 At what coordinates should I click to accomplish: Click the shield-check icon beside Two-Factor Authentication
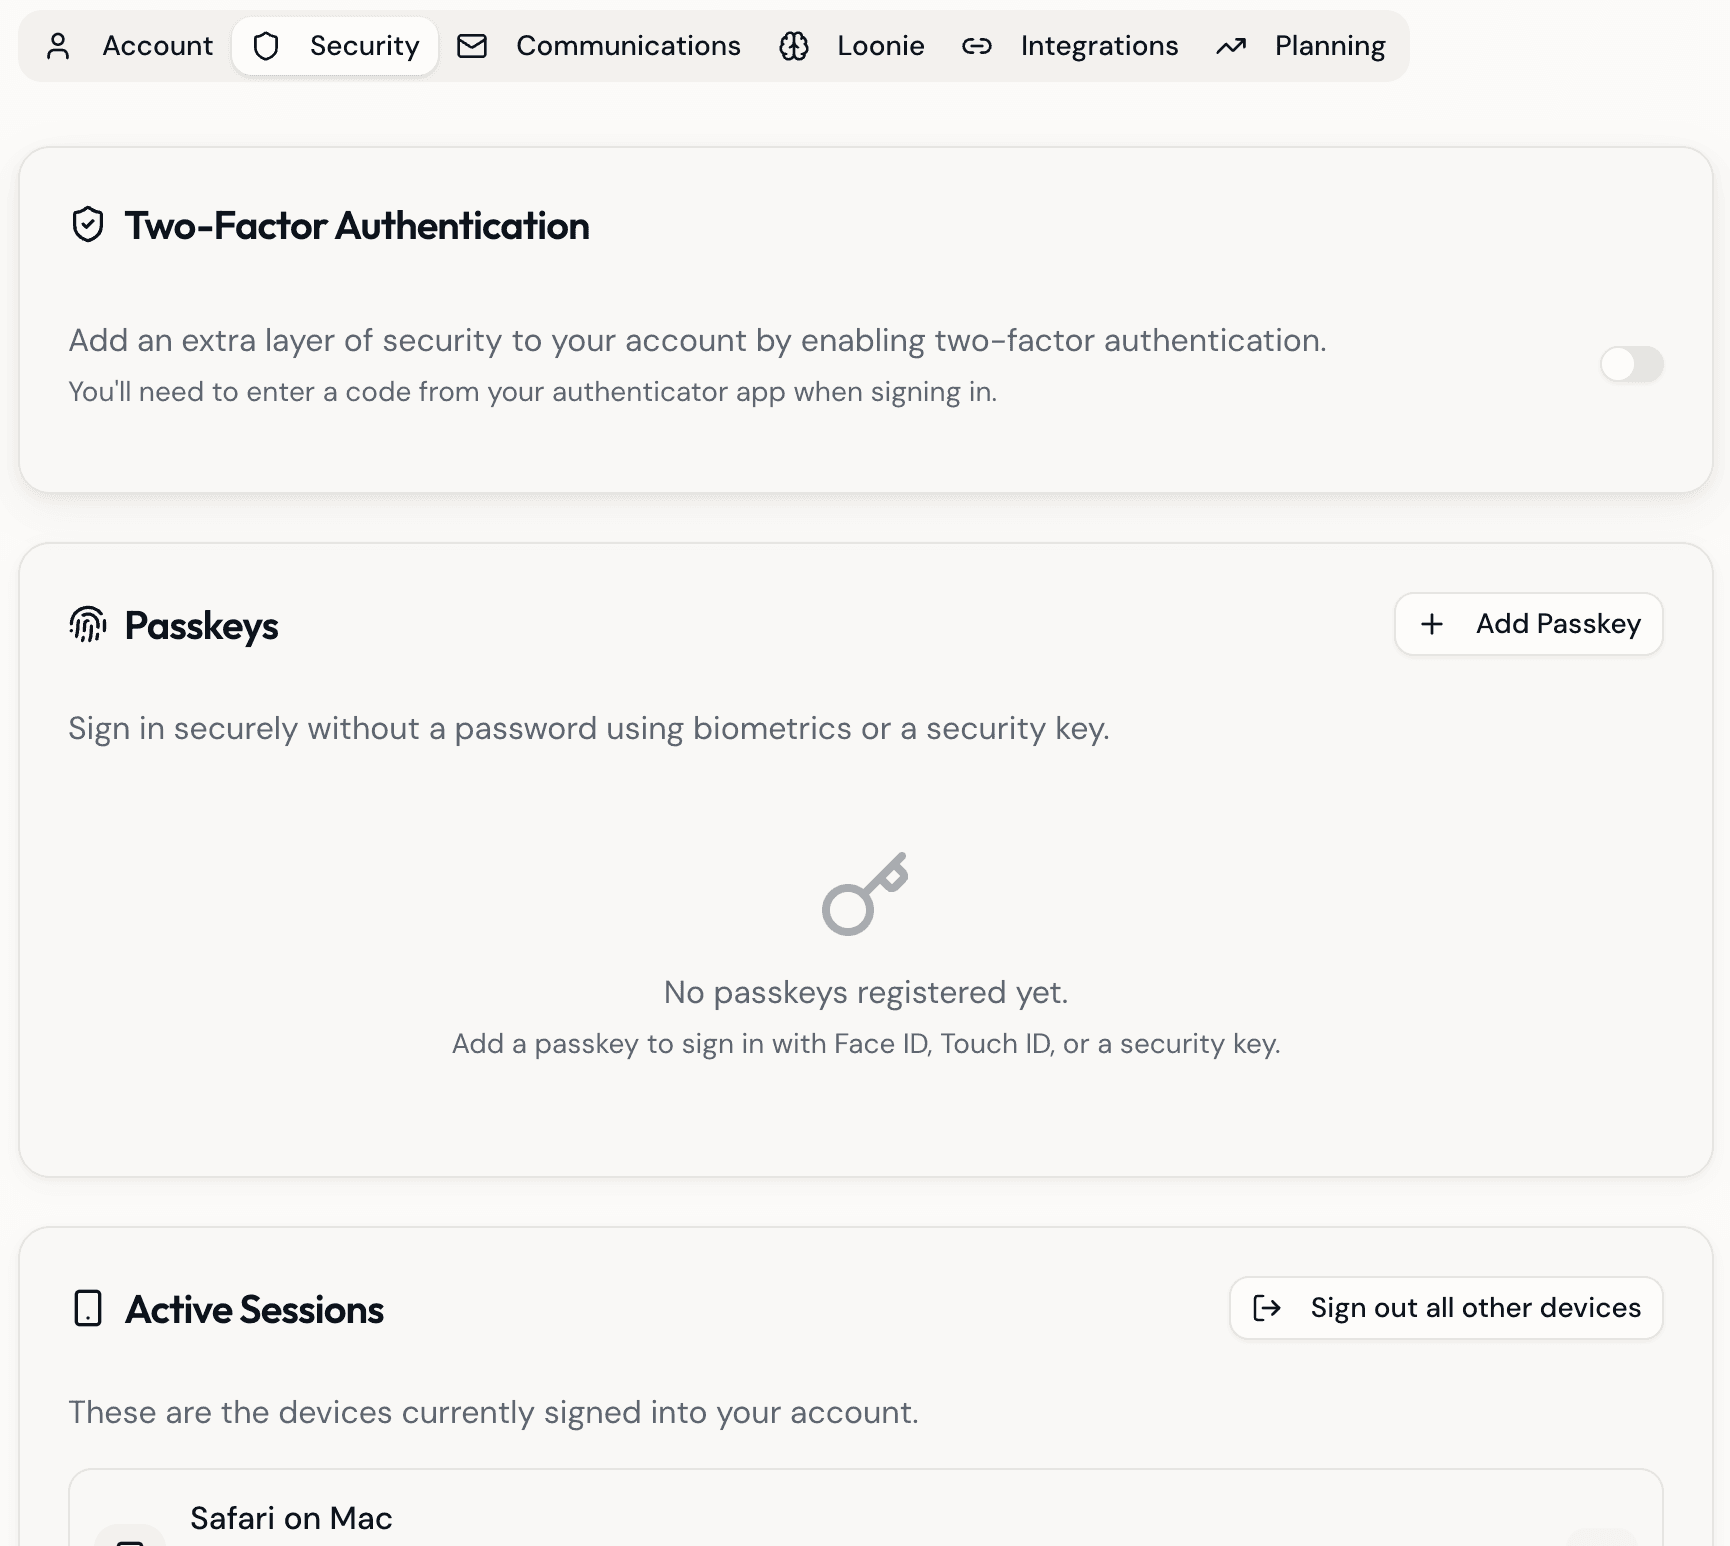89,224
